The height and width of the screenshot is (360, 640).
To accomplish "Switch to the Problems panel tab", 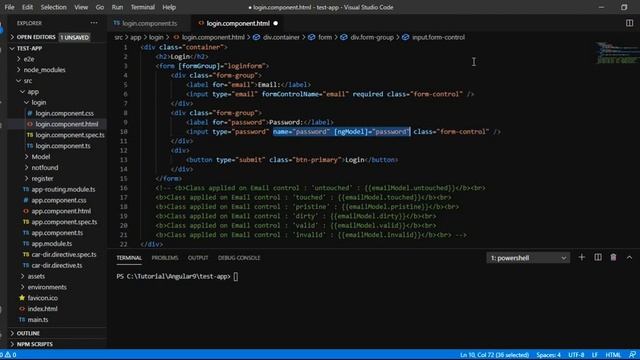I will [165, 258].
